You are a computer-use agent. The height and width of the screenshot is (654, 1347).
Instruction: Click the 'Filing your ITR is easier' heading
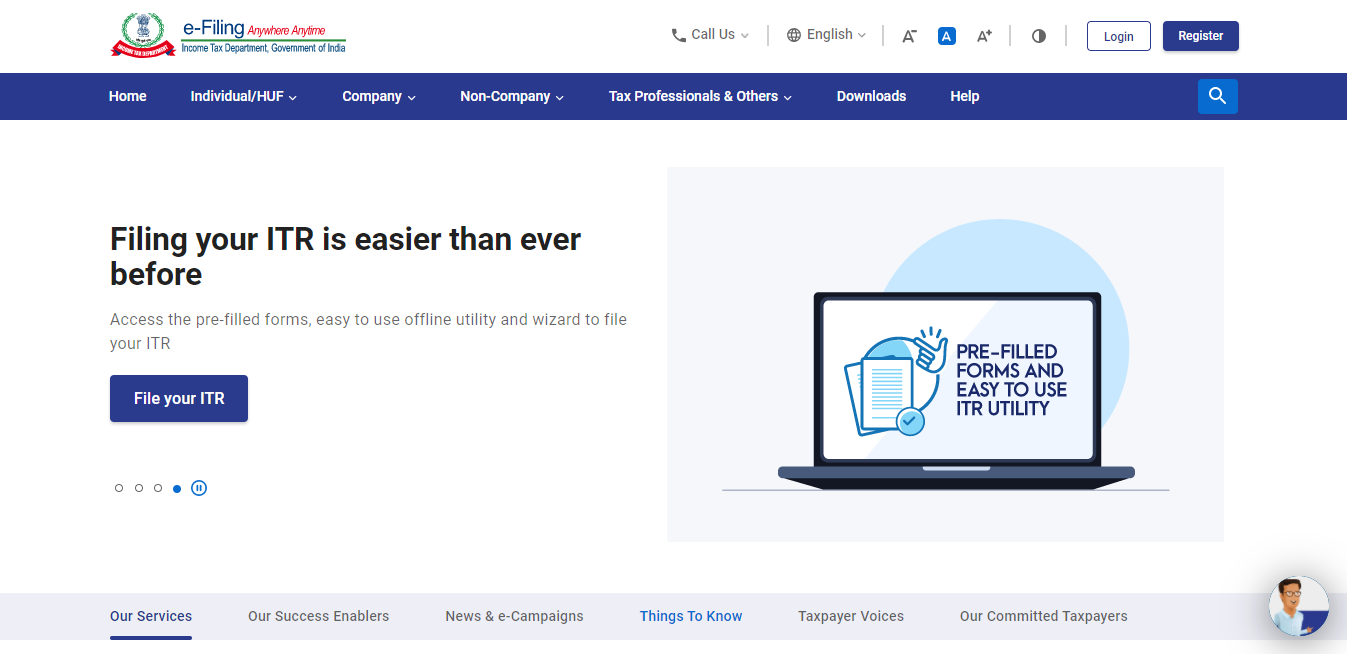click(x=345, y=256)
